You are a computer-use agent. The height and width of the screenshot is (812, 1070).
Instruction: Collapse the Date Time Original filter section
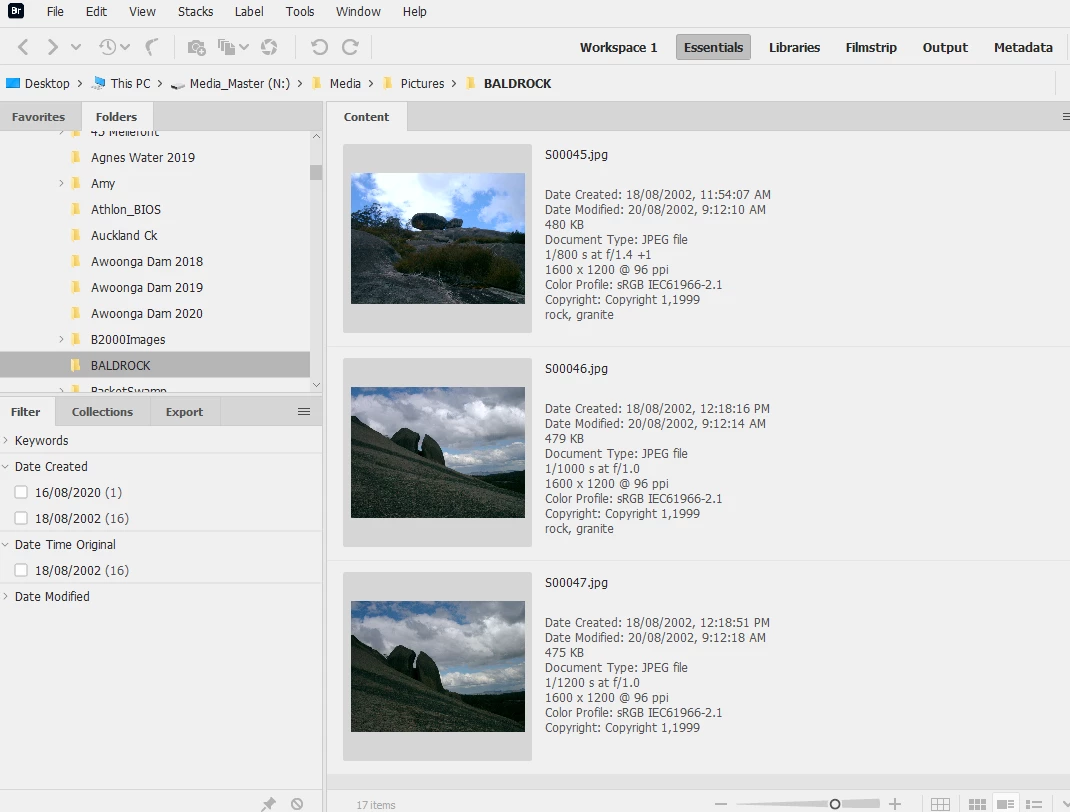click(x=5, y=545)
